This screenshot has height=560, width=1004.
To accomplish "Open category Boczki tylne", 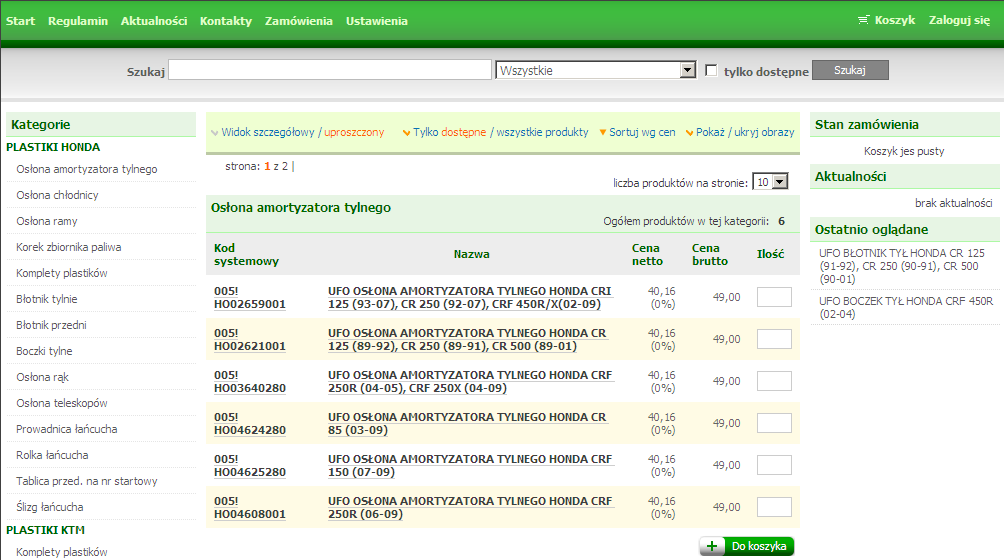I will point(44,351).
